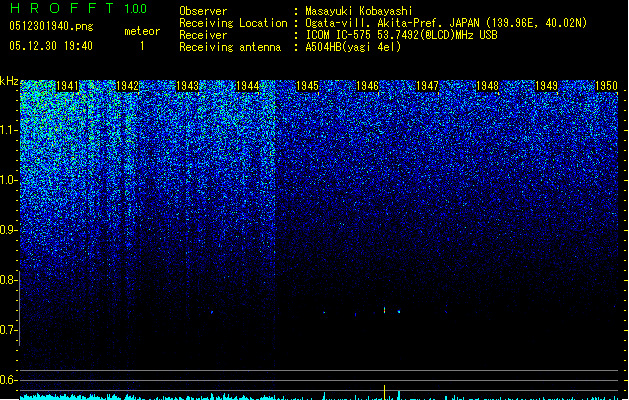The image size is (629, 400).
Task: Click the 0.8 kHz axis label
Action: tap(9, 280)
